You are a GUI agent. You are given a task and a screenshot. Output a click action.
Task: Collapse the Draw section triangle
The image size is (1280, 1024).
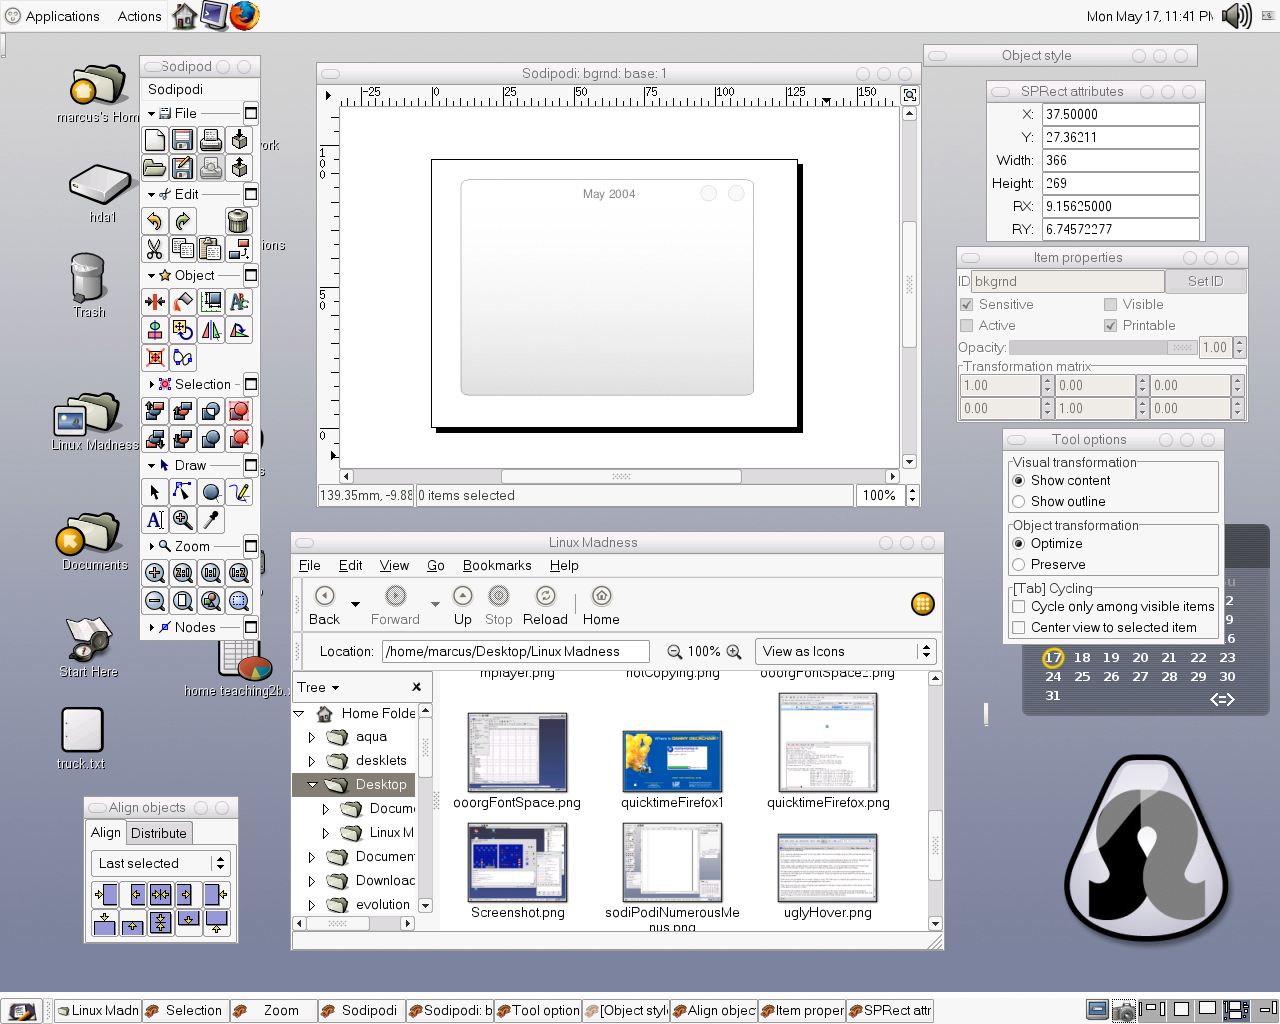[x=152, y=465]
